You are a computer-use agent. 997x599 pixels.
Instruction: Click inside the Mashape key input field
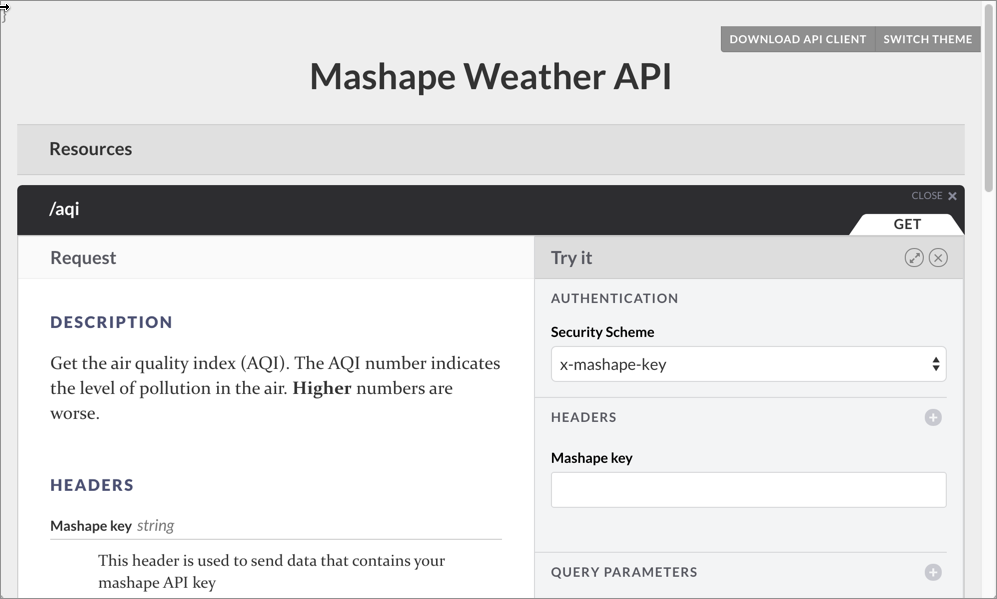pos(747,489)
